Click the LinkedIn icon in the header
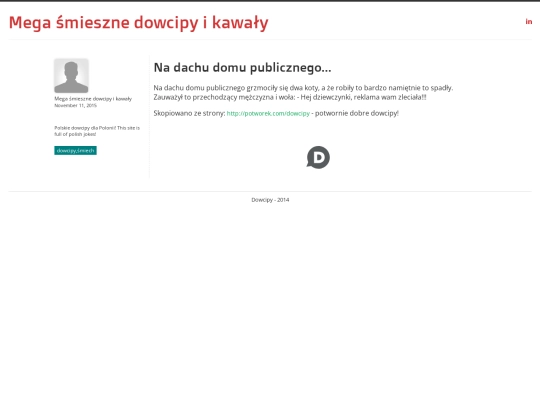The image size is (540, 405). pyautogui.click(x=529, y=22)
